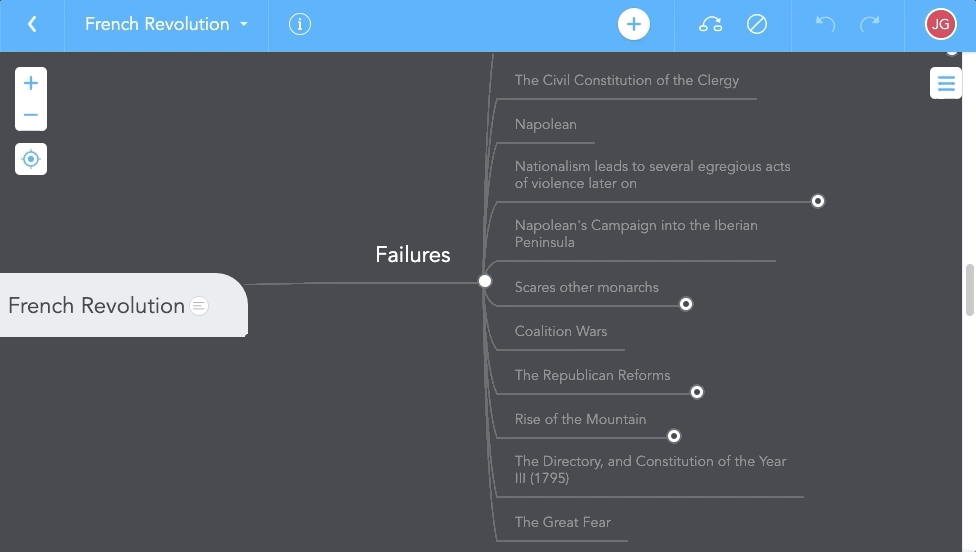Click the add node plus button

(633, 24)
